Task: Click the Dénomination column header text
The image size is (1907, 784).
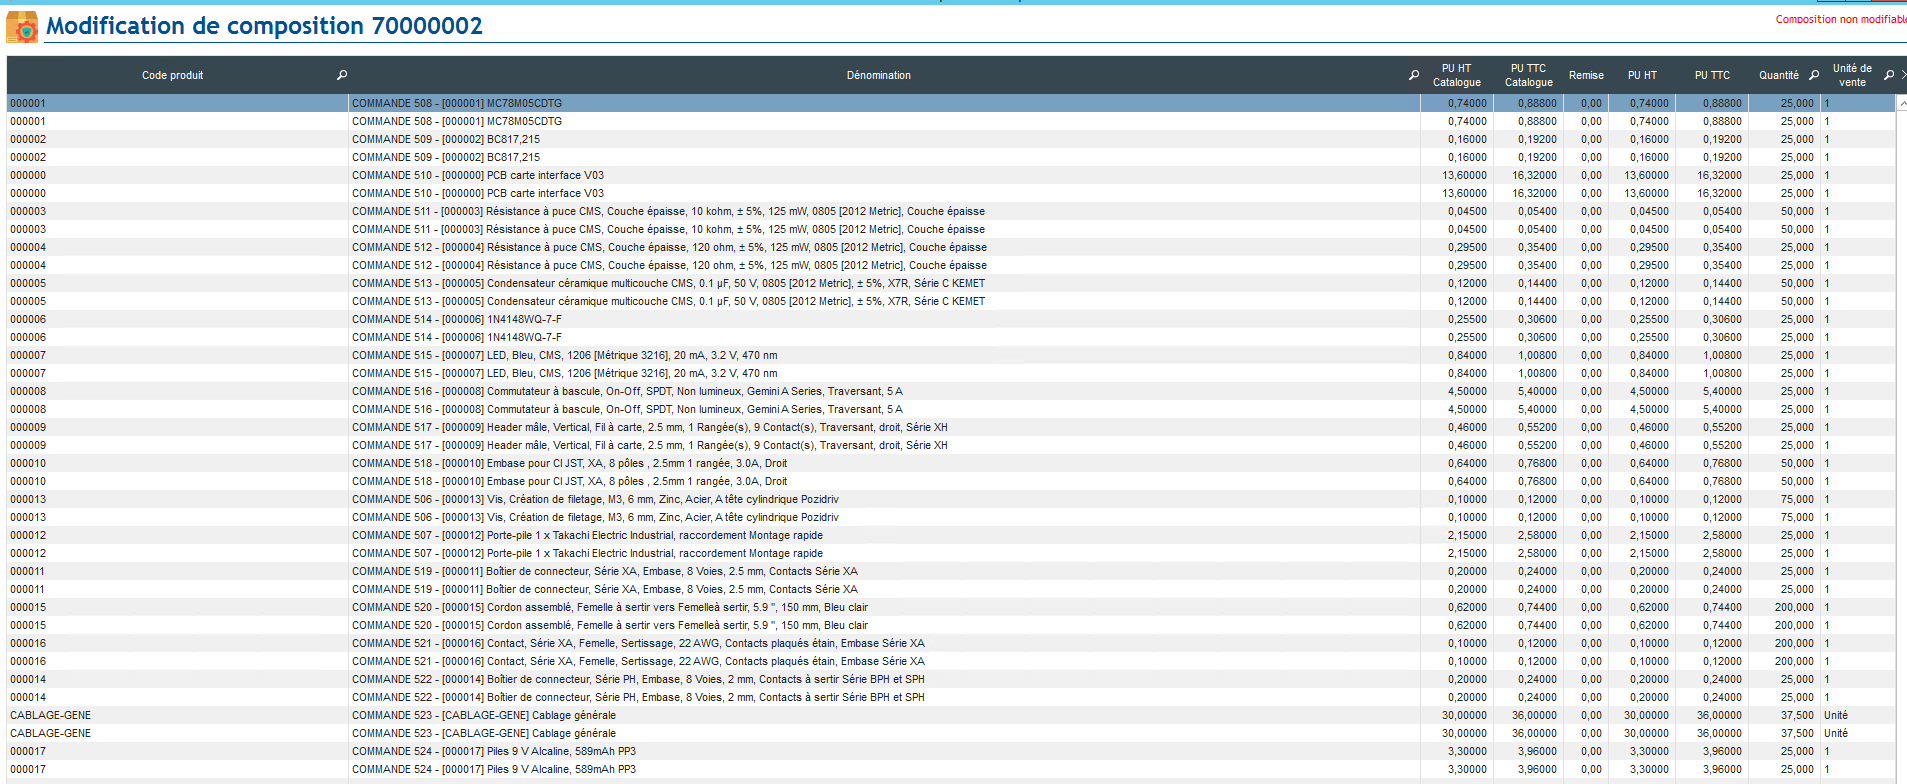Action: (878, 75)
